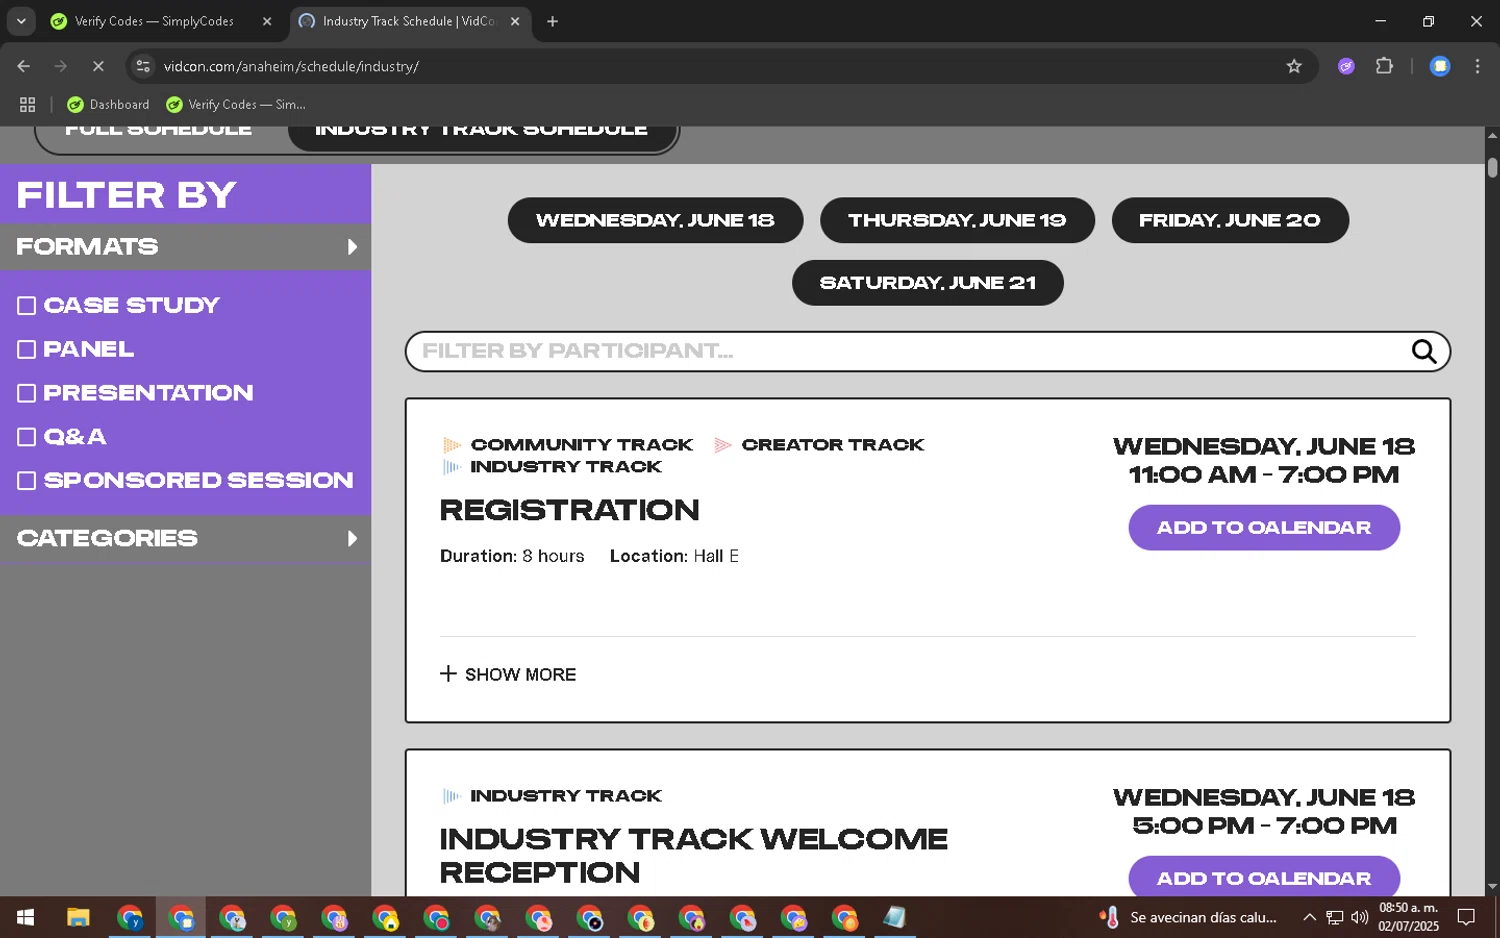This screenshot has width=1500, height=938.
Task: Click the address bar URL
Action: 291,66
